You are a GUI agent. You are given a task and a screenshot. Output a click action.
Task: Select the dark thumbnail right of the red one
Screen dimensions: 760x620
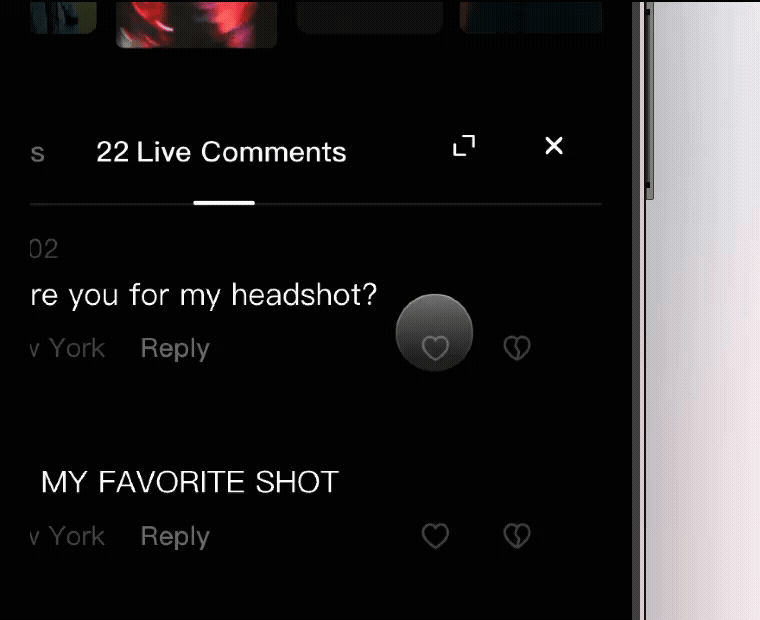coord(369,17)
